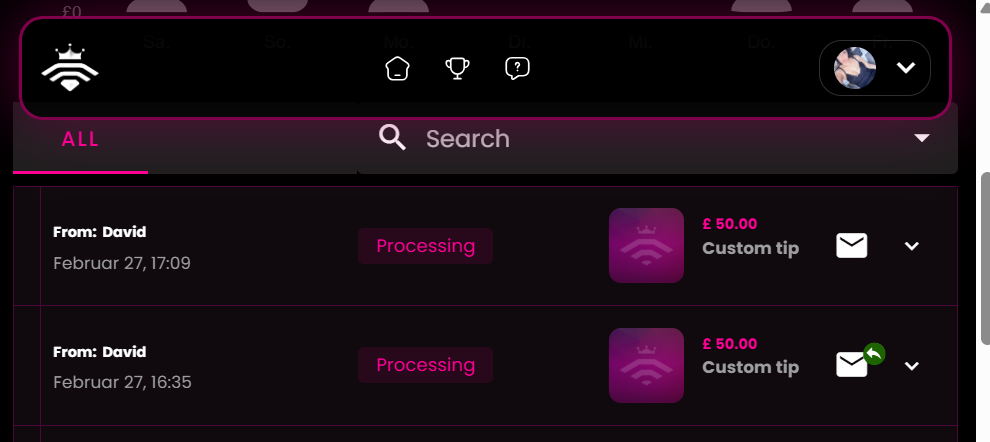Open message envelope for the 17:09 tip
This screenshot has width=990, height=442.
point(851,245)
